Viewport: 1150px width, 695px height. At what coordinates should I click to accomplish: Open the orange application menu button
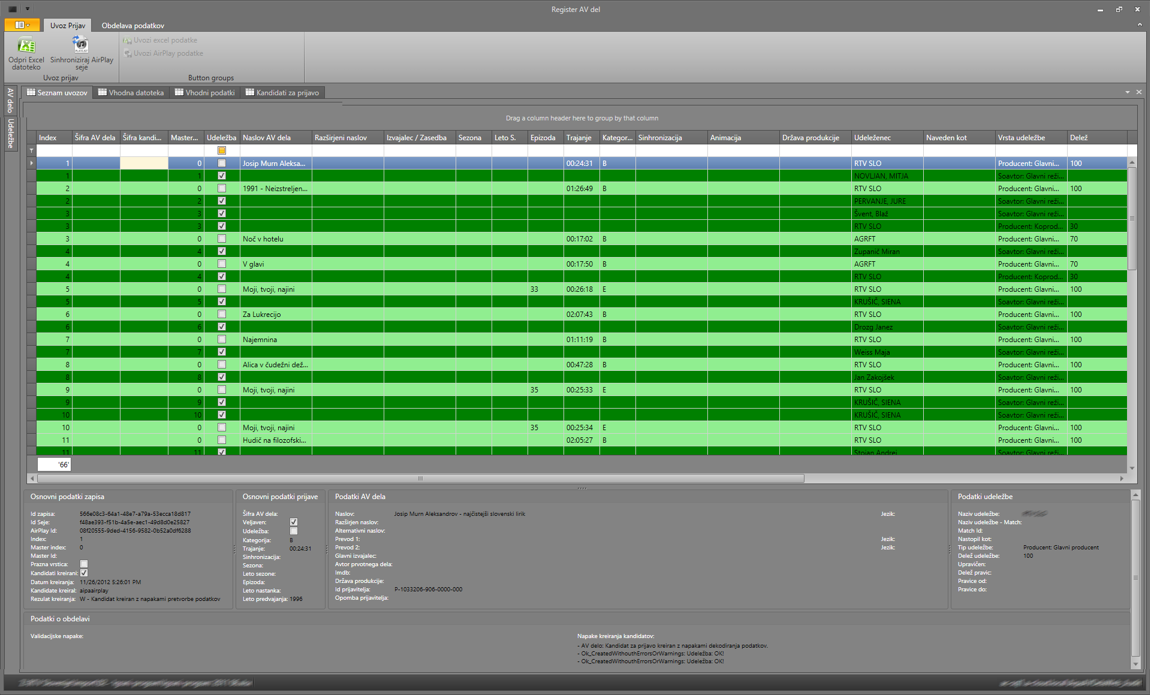click(22, 25)
